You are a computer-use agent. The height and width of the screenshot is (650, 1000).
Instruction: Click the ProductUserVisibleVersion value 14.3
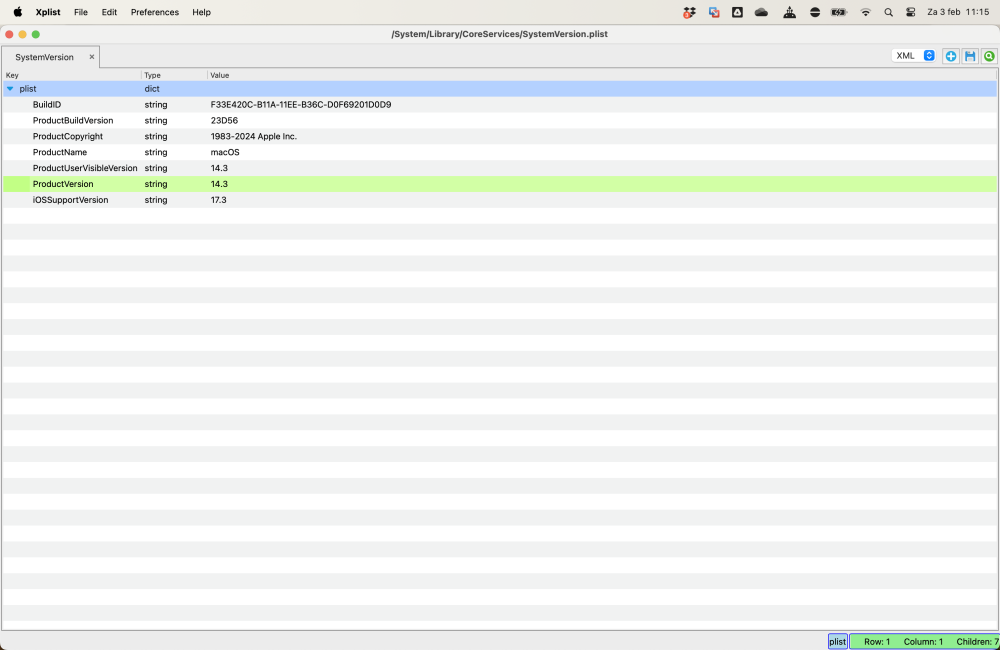219,168
